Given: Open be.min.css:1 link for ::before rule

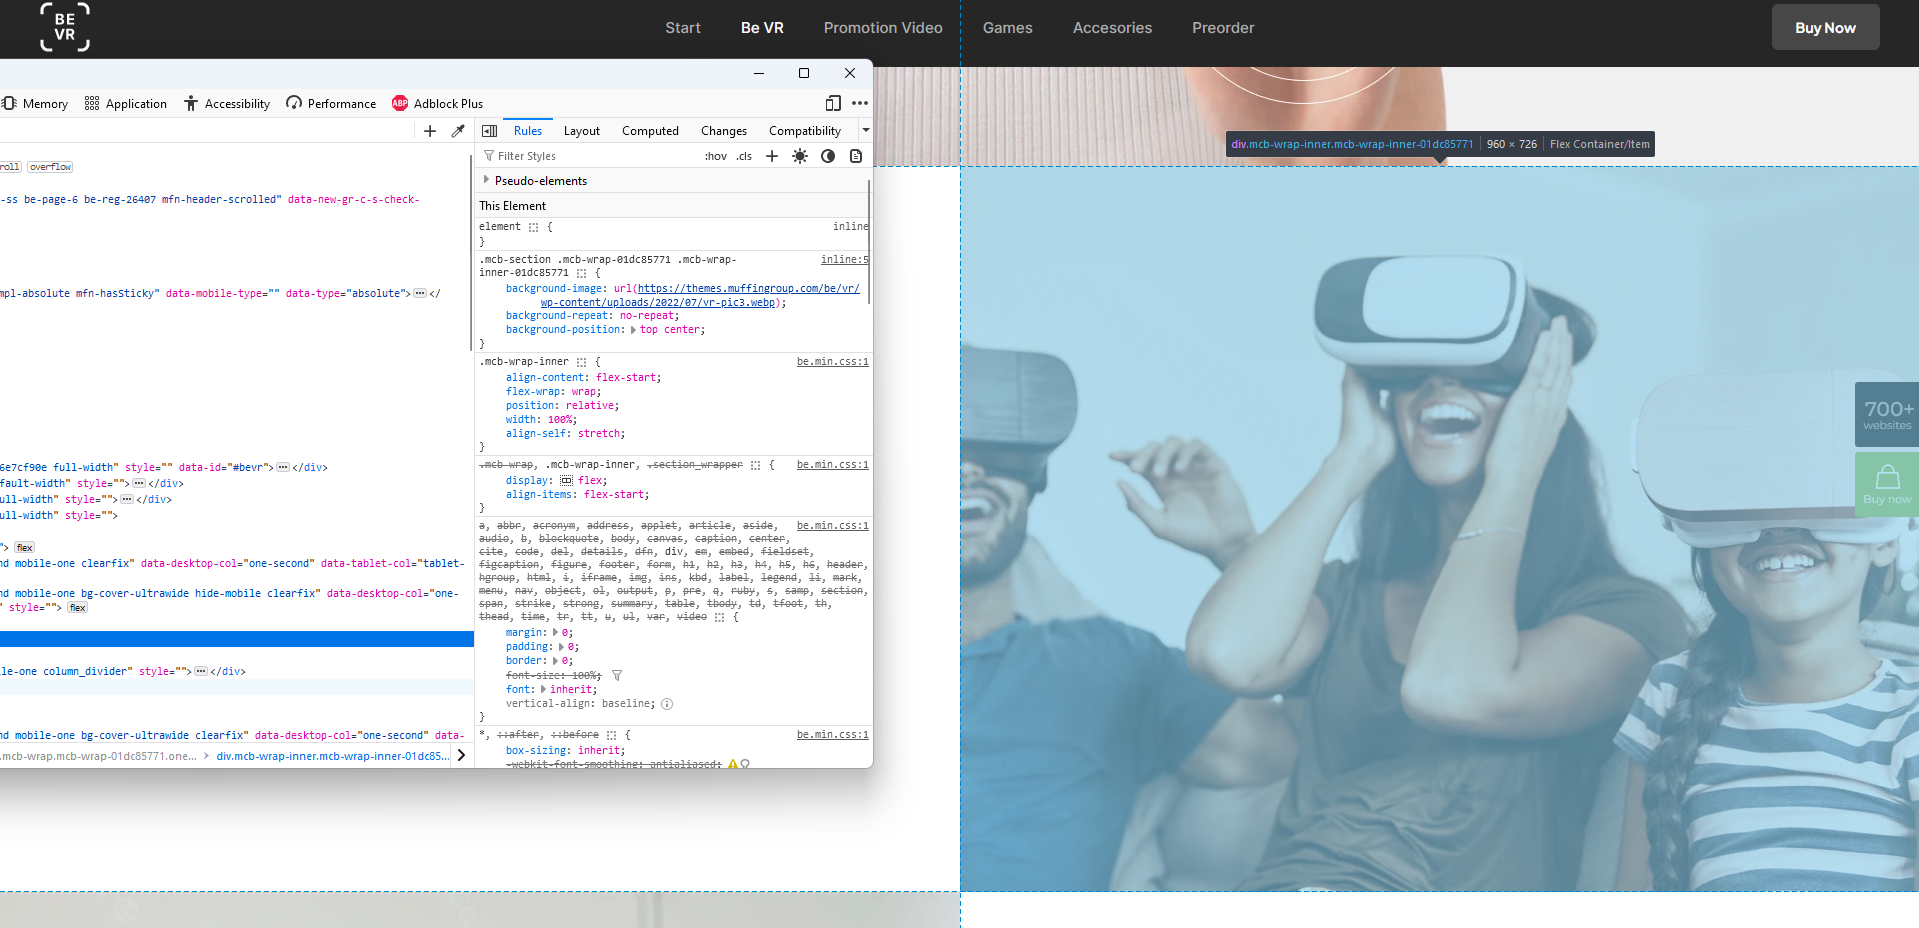Looking at the screenshot, I should click(x=832, y=735).
